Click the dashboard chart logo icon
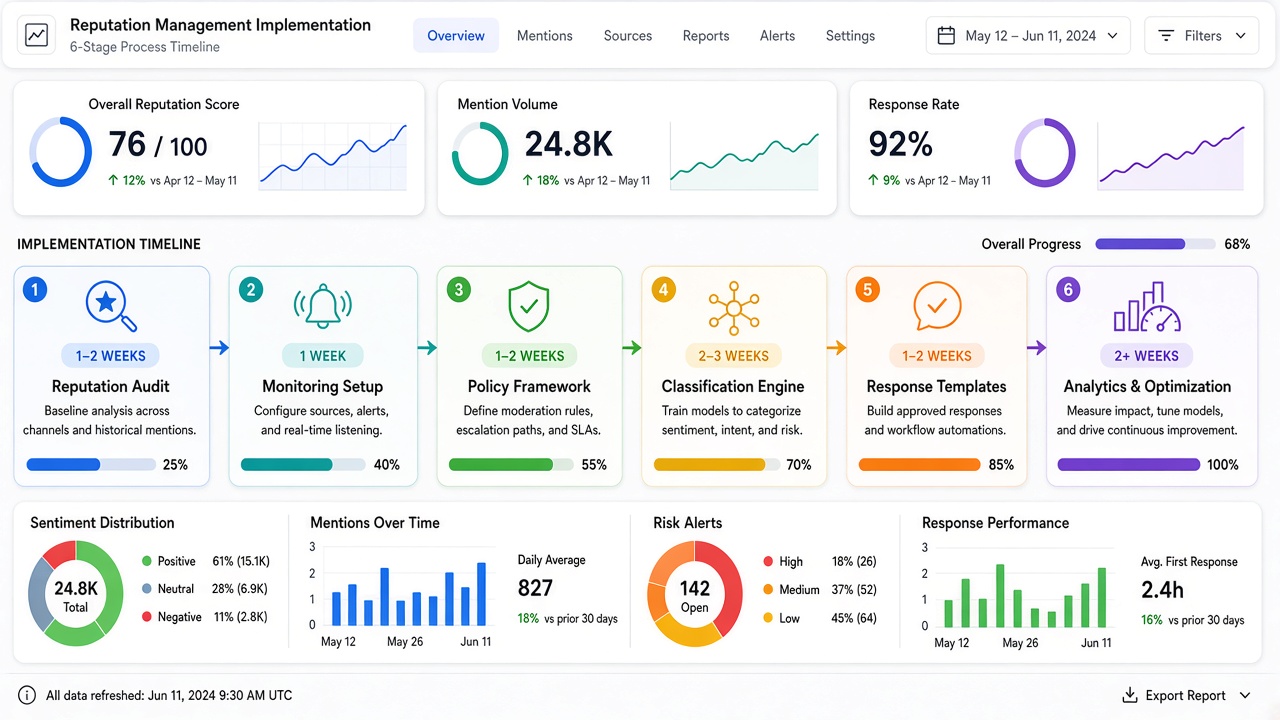 pyautogui.click(x=37, y=36)
